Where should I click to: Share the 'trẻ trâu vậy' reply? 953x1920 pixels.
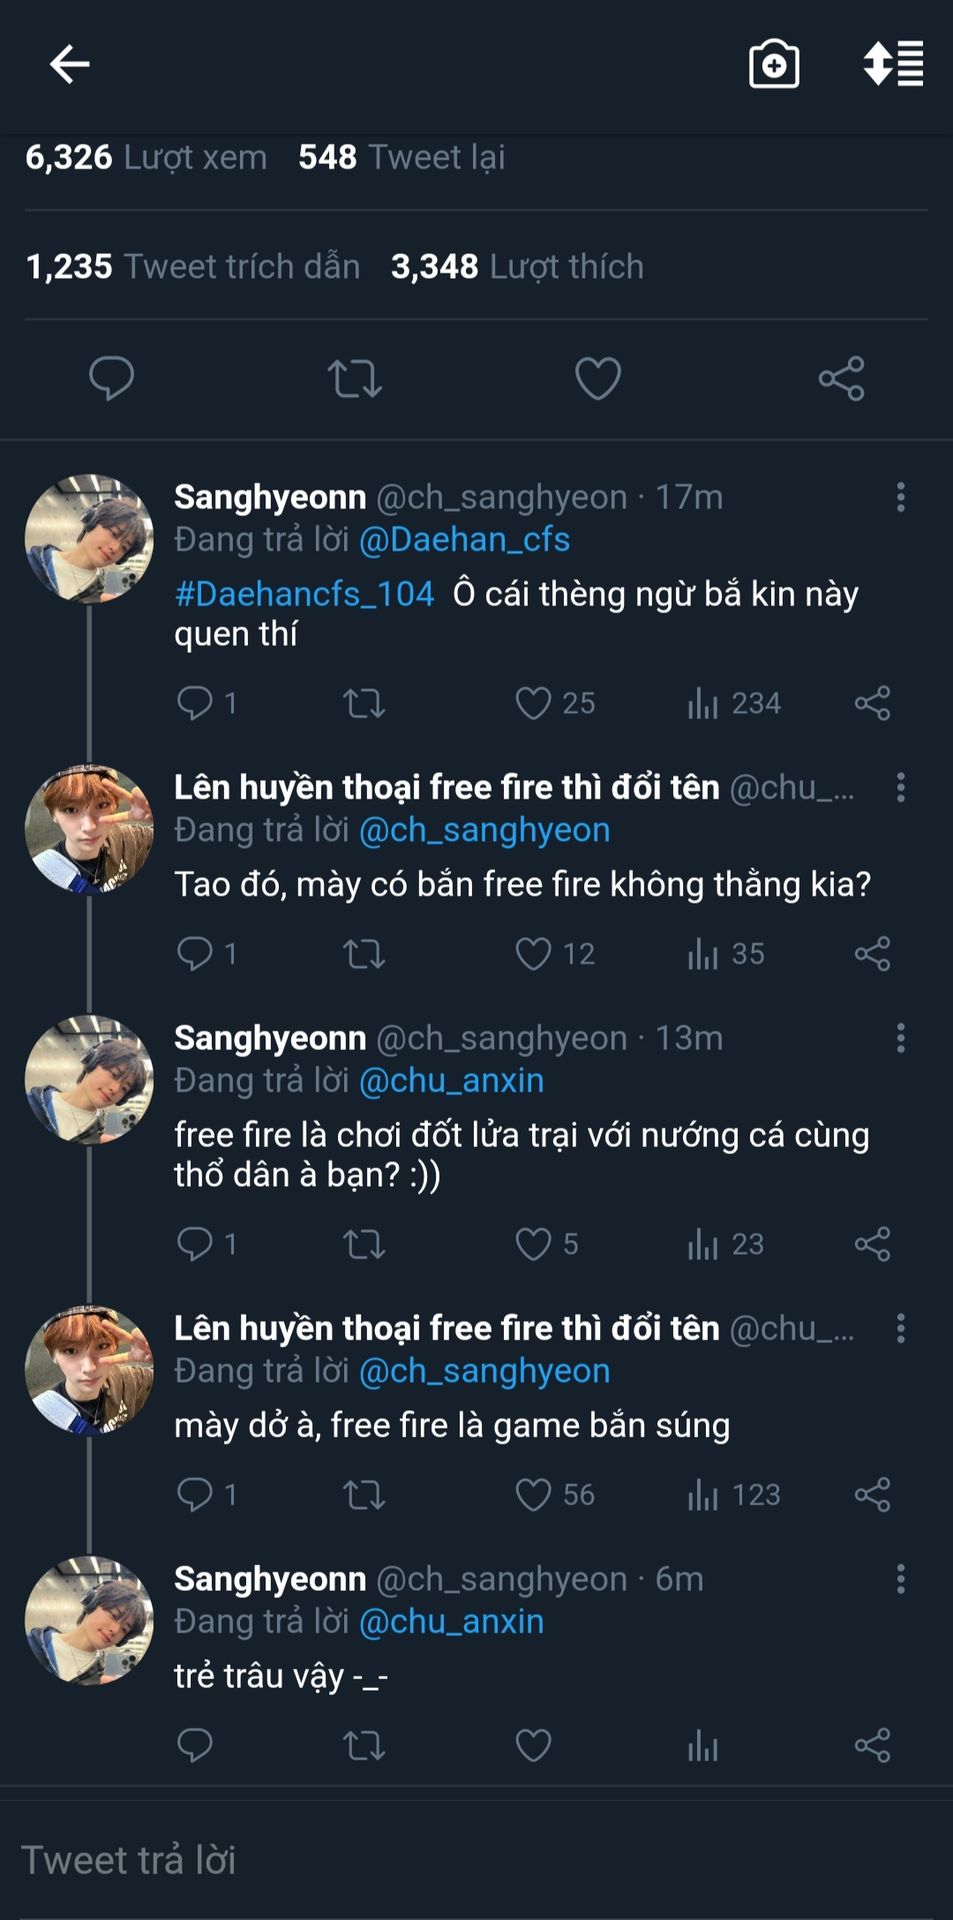pos(872,1746)
